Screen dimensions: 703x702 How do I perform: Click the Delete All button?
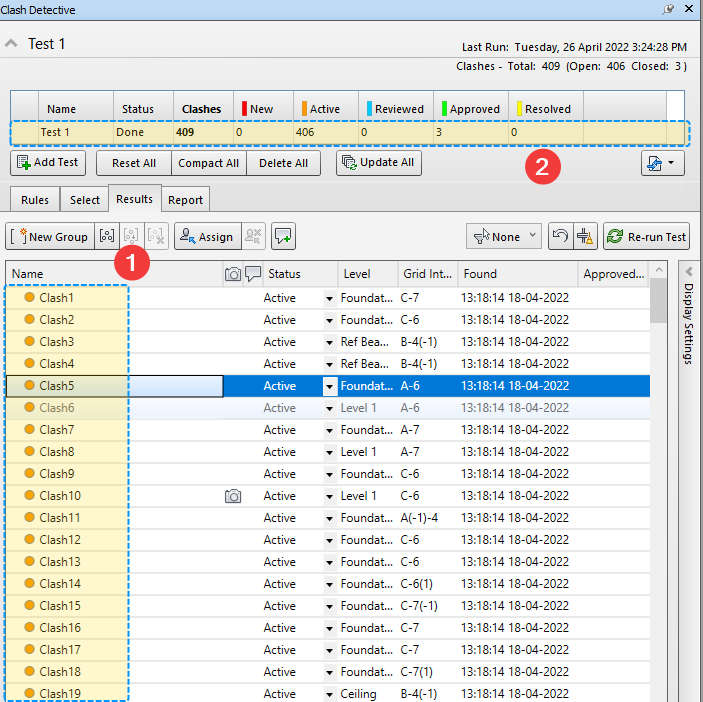284,163
